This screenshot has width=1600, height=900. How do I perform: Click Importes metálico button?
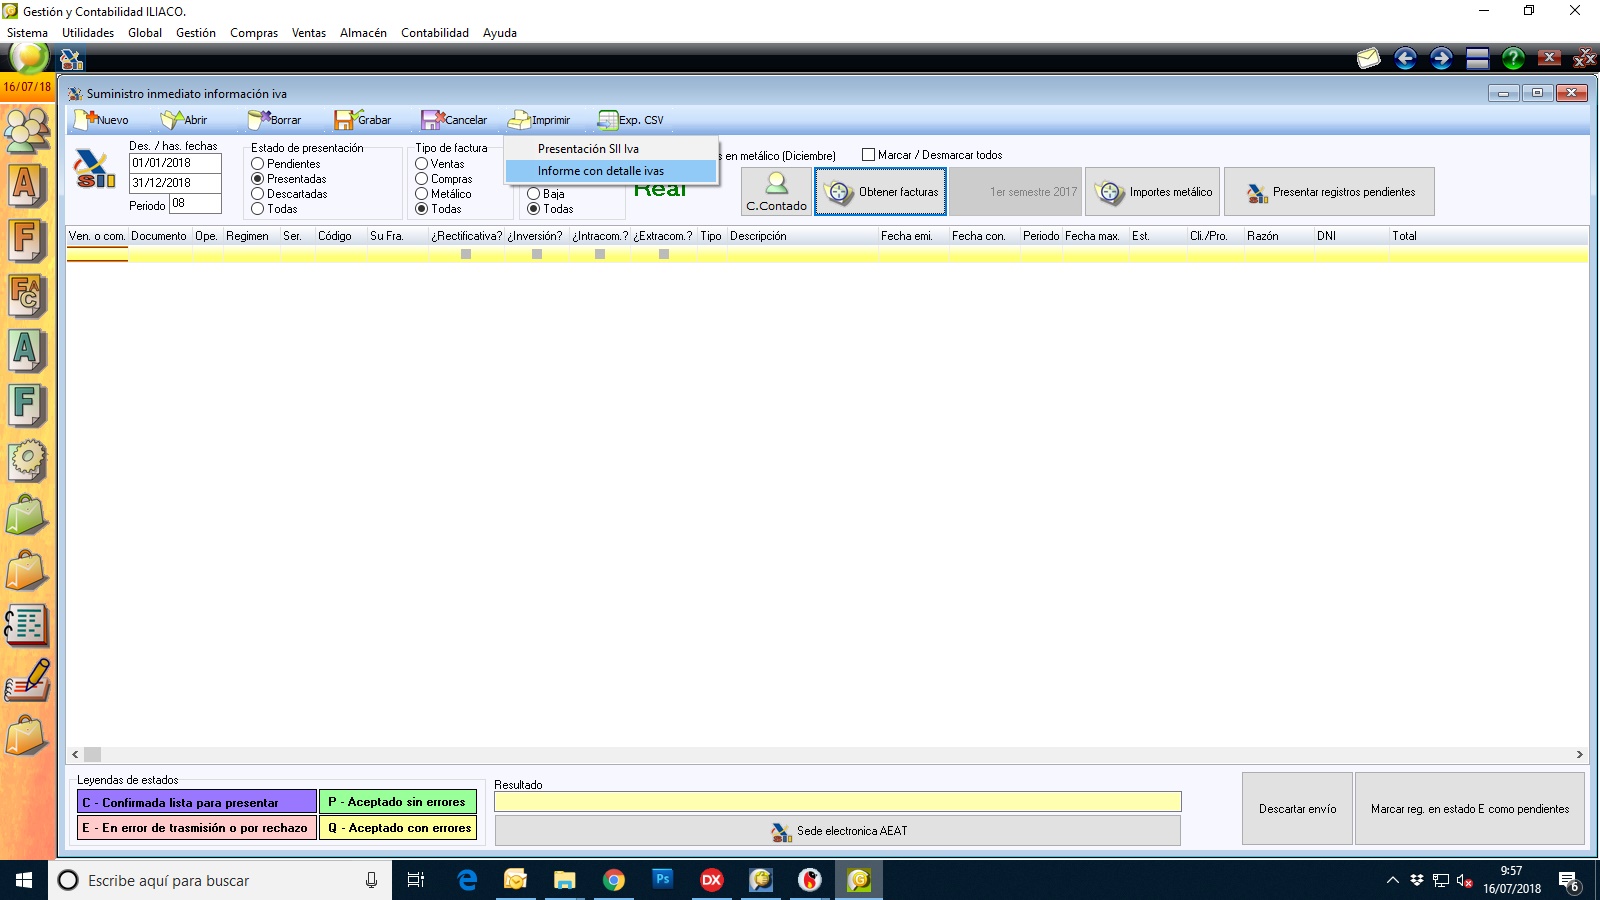coord(1152,191)
